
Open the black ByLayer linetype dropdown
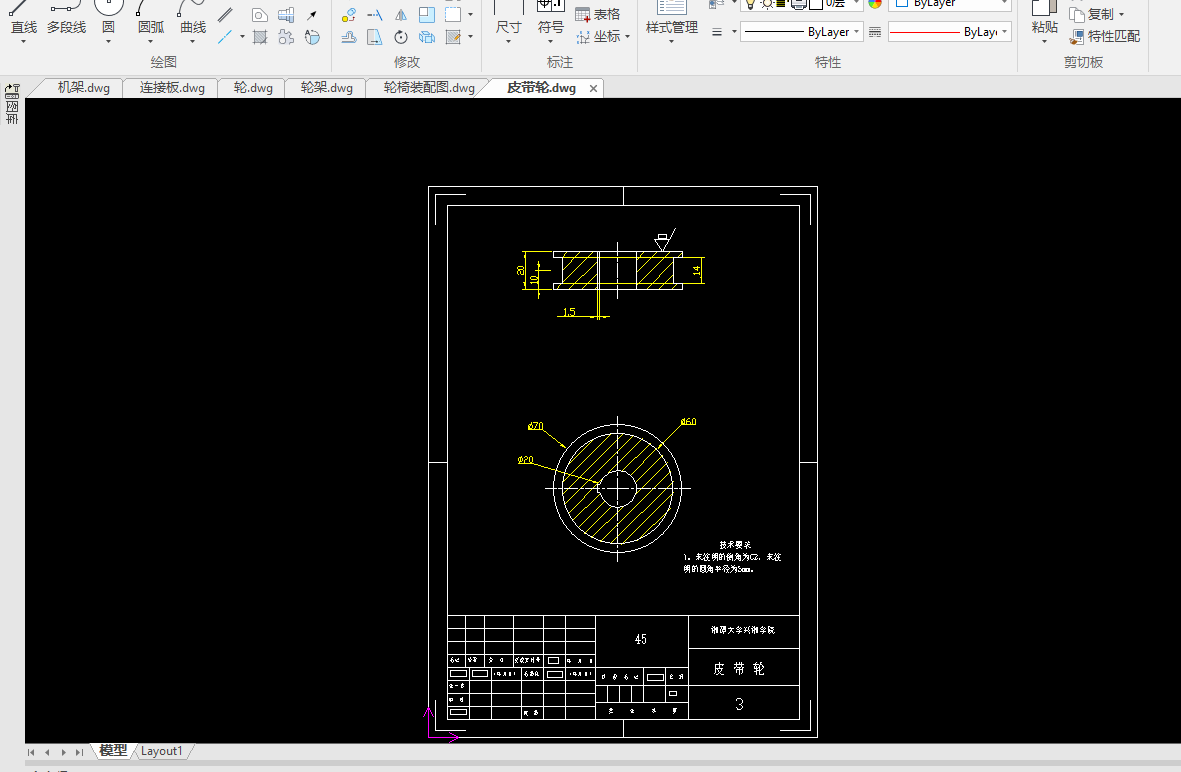tap(801, 32)
